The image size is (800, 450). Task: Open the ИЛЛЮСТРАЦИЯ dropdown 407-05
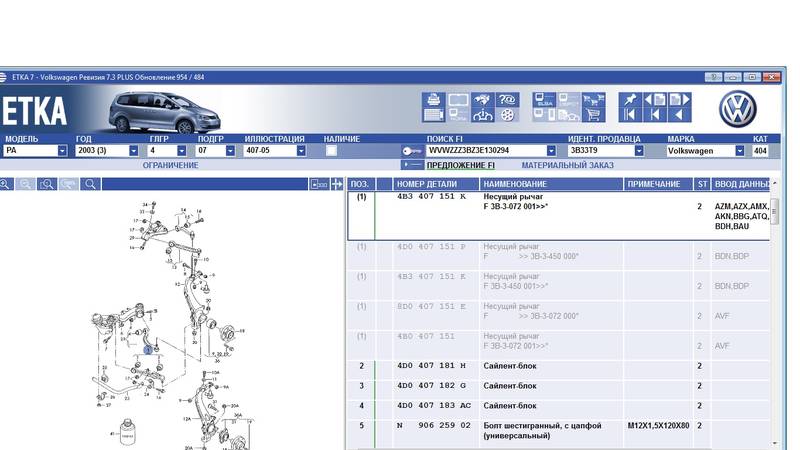coord(276,151)
